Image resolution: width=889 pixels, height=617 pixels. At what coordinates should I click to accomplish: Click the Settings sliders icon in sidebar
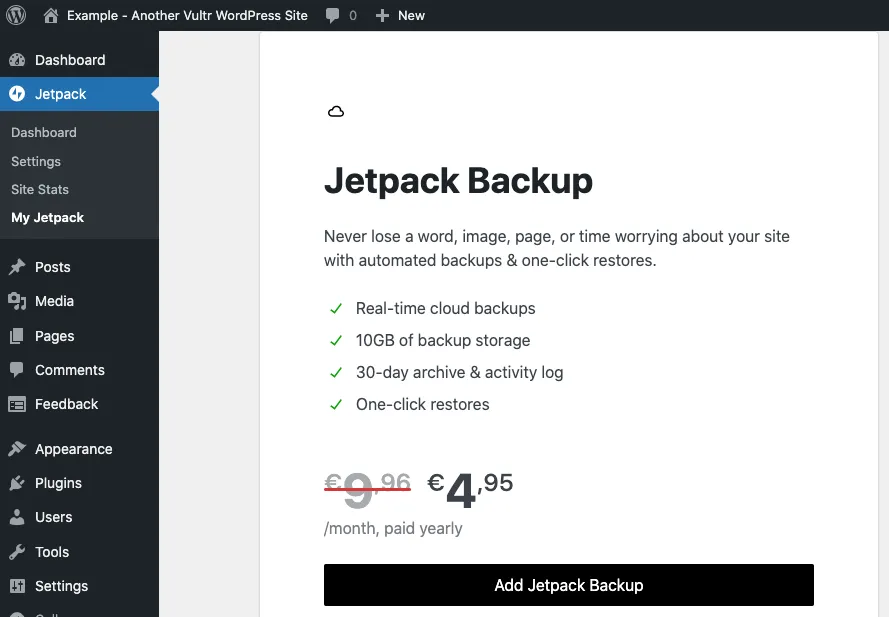pos(17,586)
